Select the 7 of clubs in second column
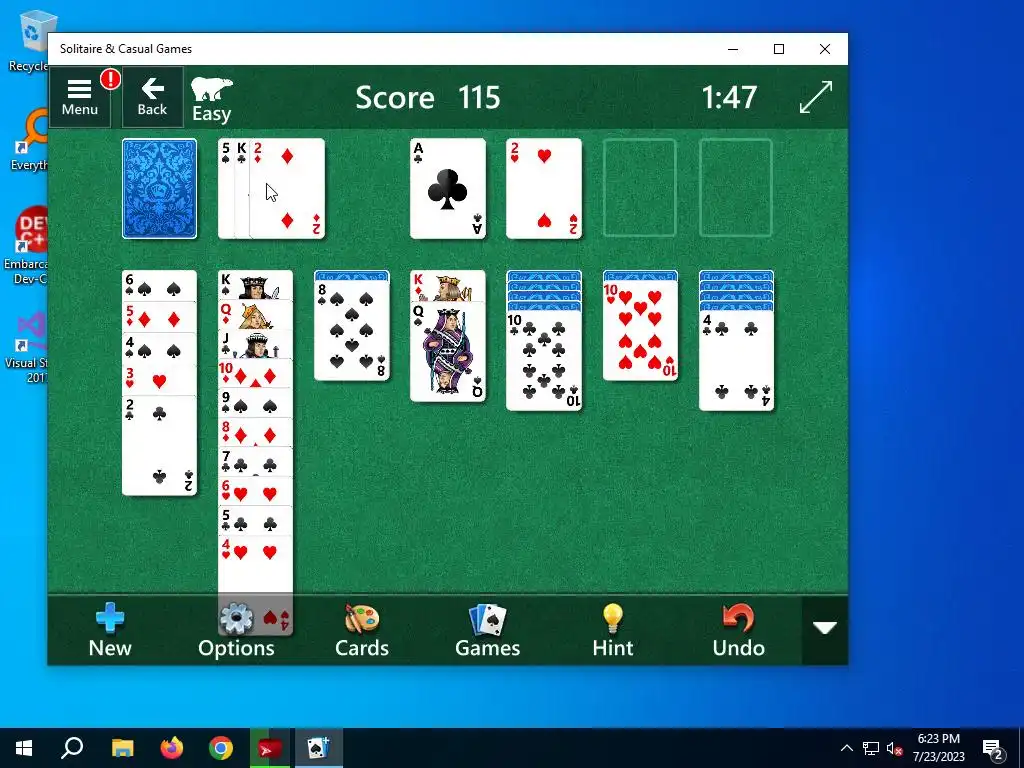This screenshot has width=1024, height=768. click(255, 462)
